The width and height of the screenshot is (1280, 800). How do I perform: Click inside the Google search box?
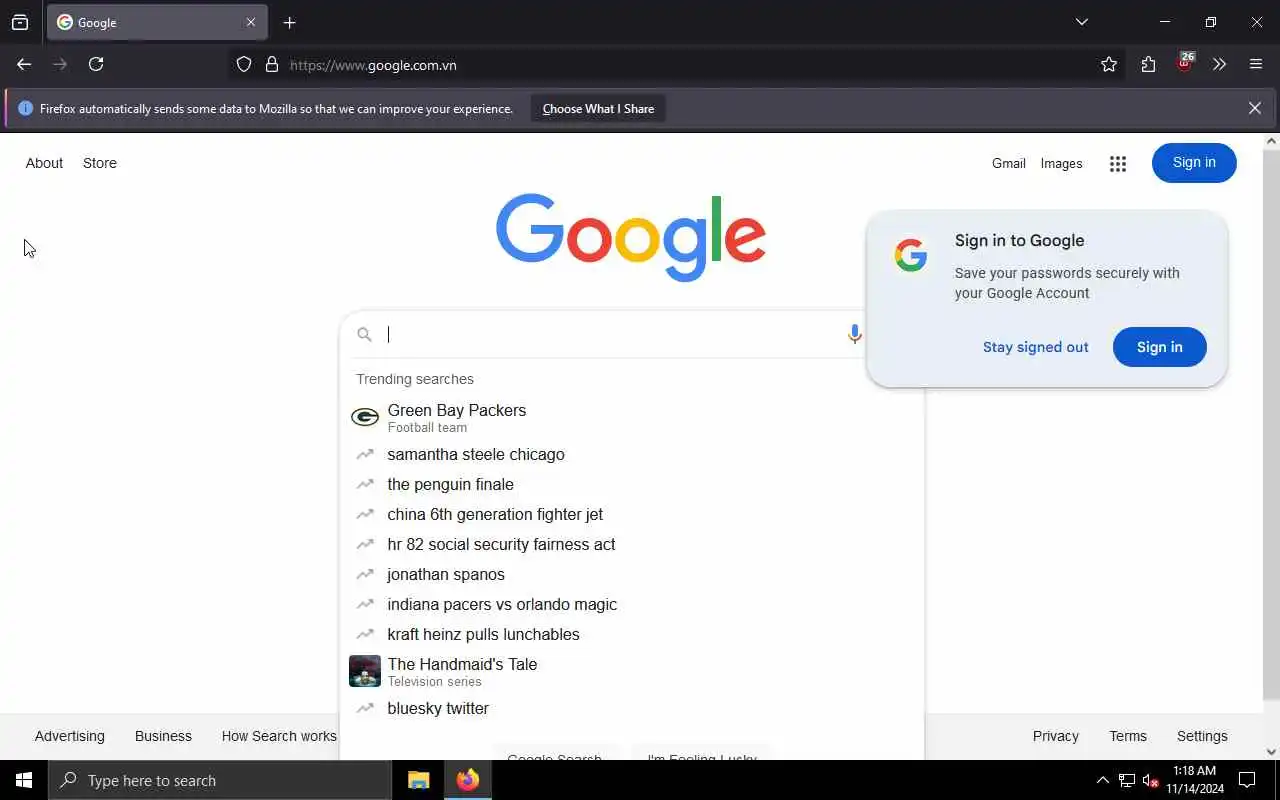[610, 335]
